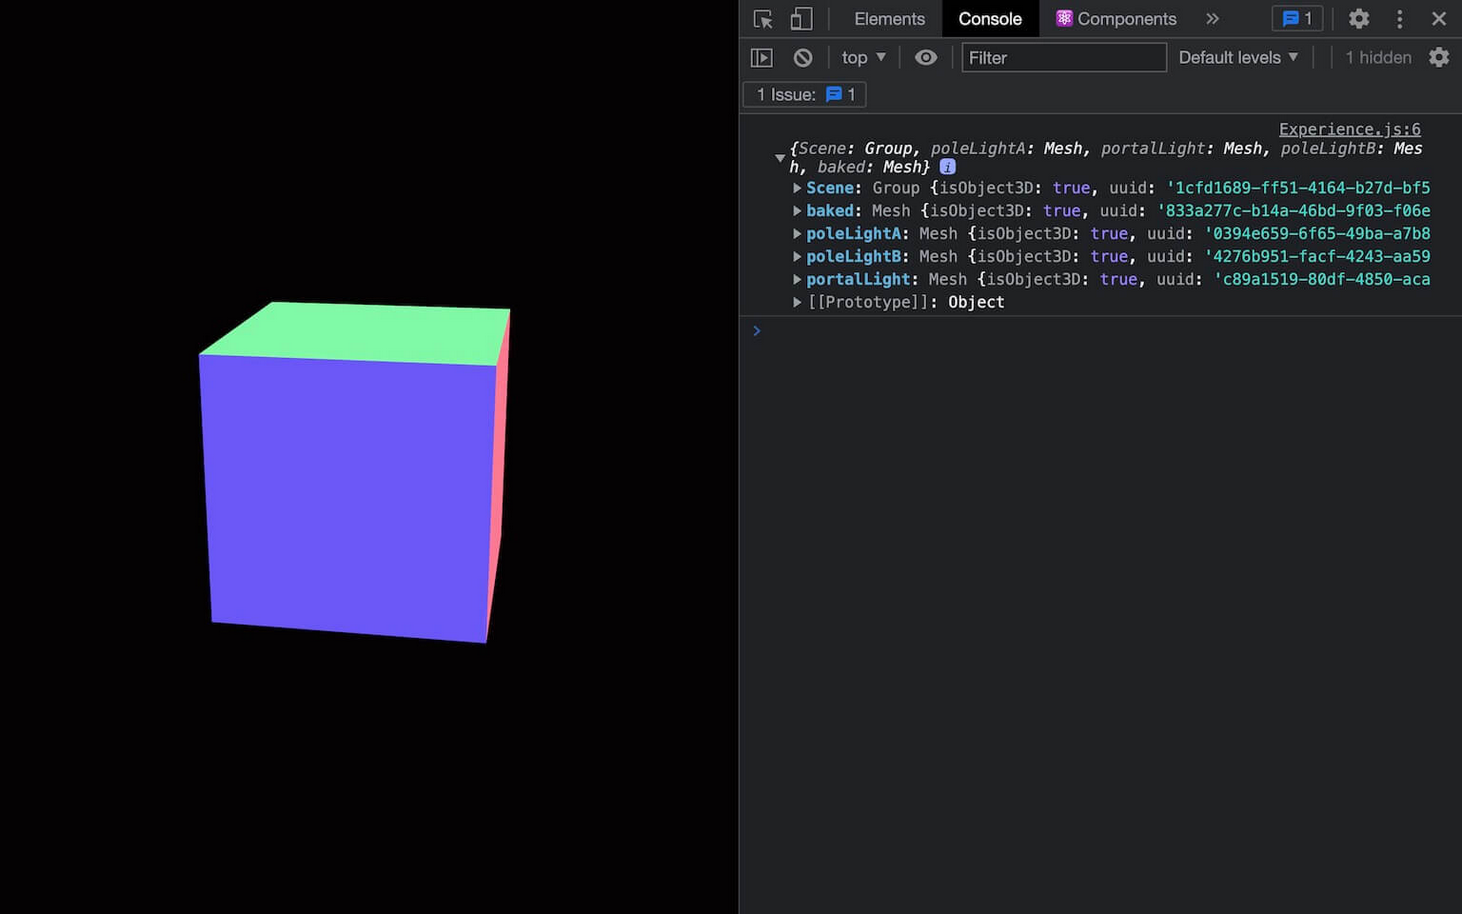Expand the portalLight Mesh entry

[797, 280]
